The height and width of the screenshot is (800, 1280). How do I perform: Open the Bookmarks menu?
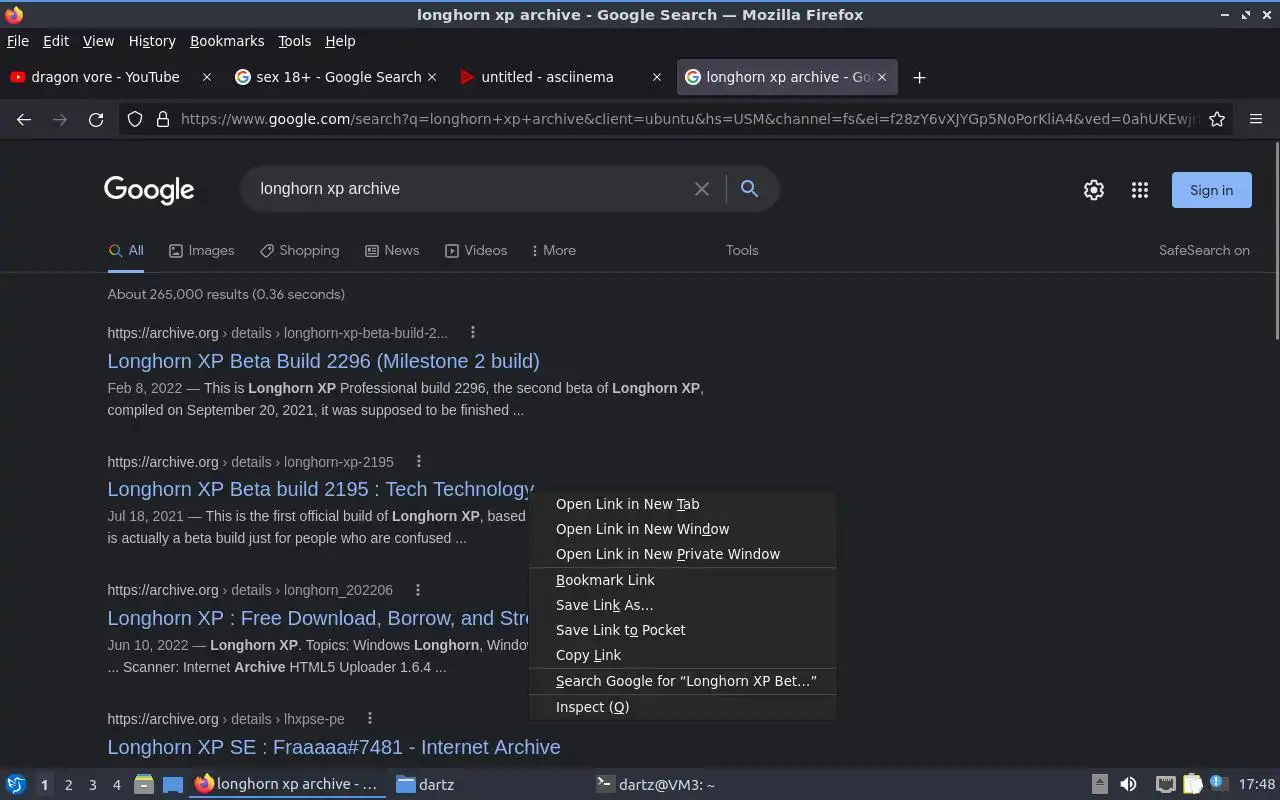click(227, 41)
